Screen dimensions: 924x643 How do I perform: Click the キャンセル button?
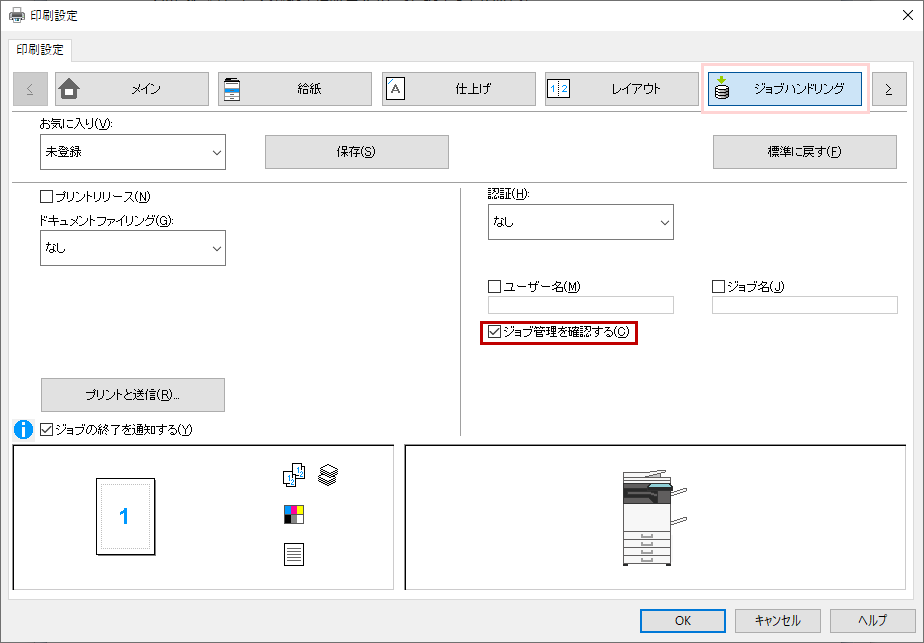coord(778,621)
